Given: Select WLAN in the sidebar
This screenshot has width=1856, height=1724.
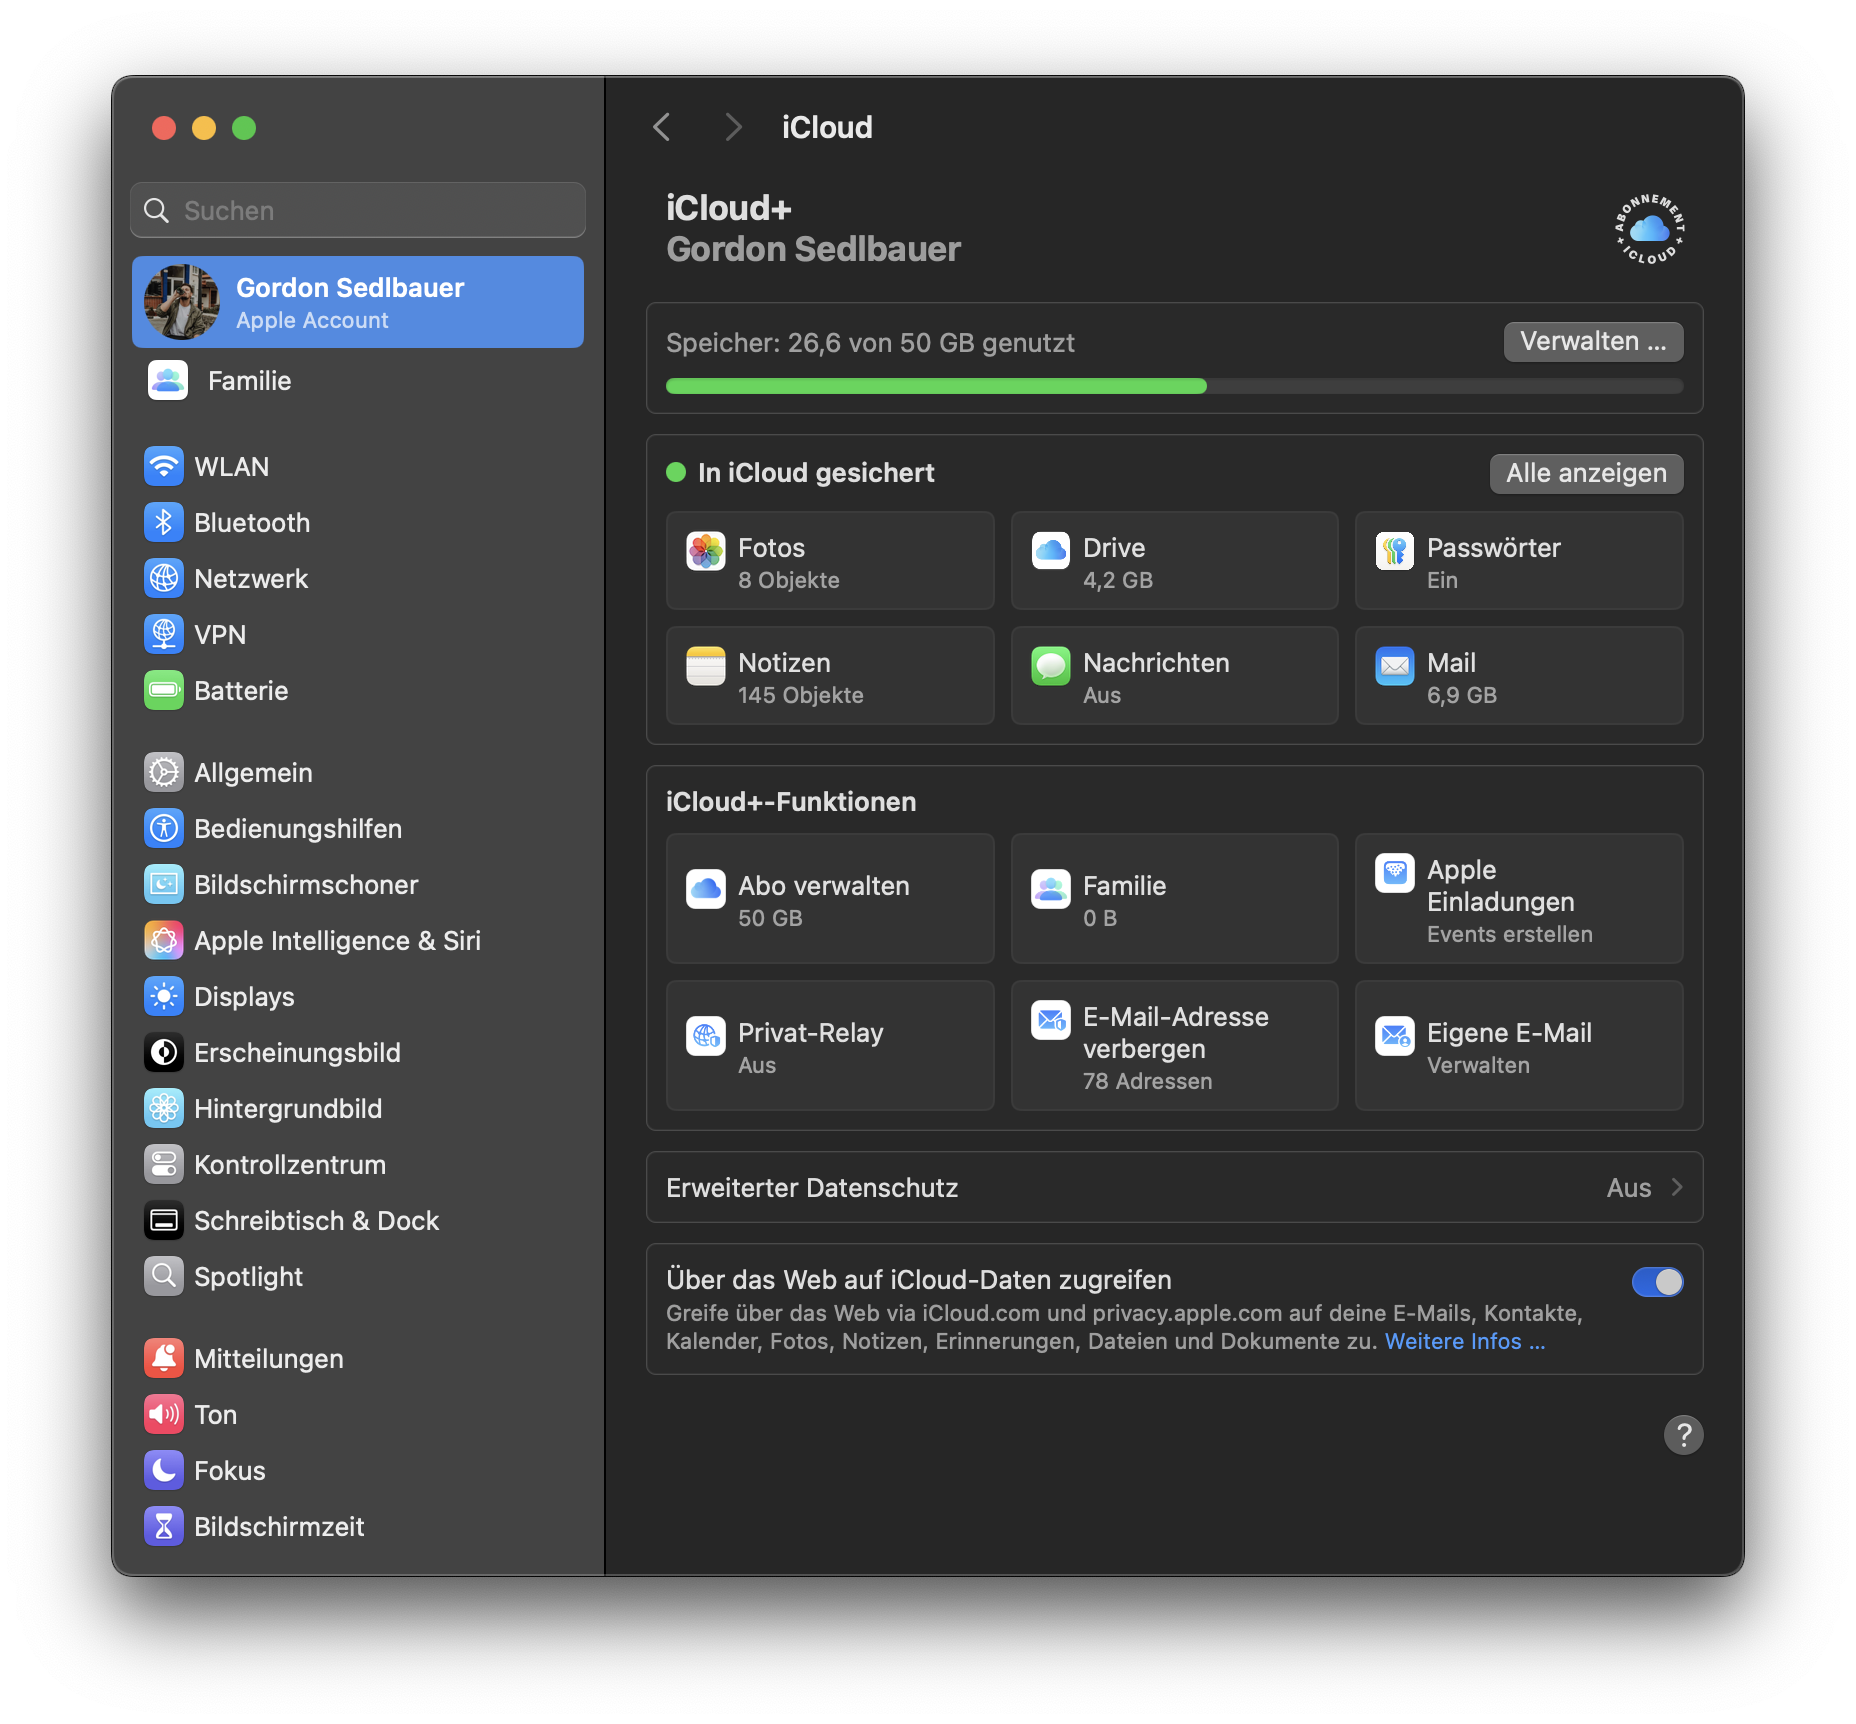Looking at the screenshot, I should [x=231, y=466].
